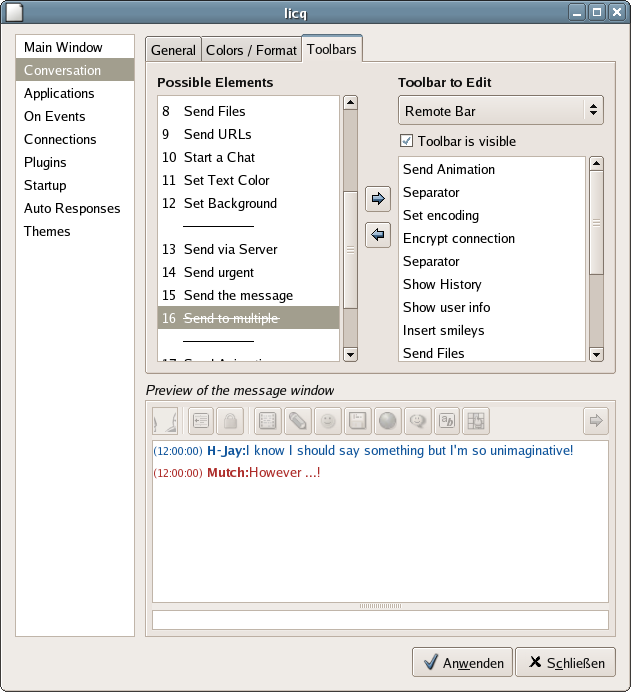The width and height of the screenshot is (631, 692).
Task: Select Encrypt connection in toolbar list
Action: click(x=459, y=238)
